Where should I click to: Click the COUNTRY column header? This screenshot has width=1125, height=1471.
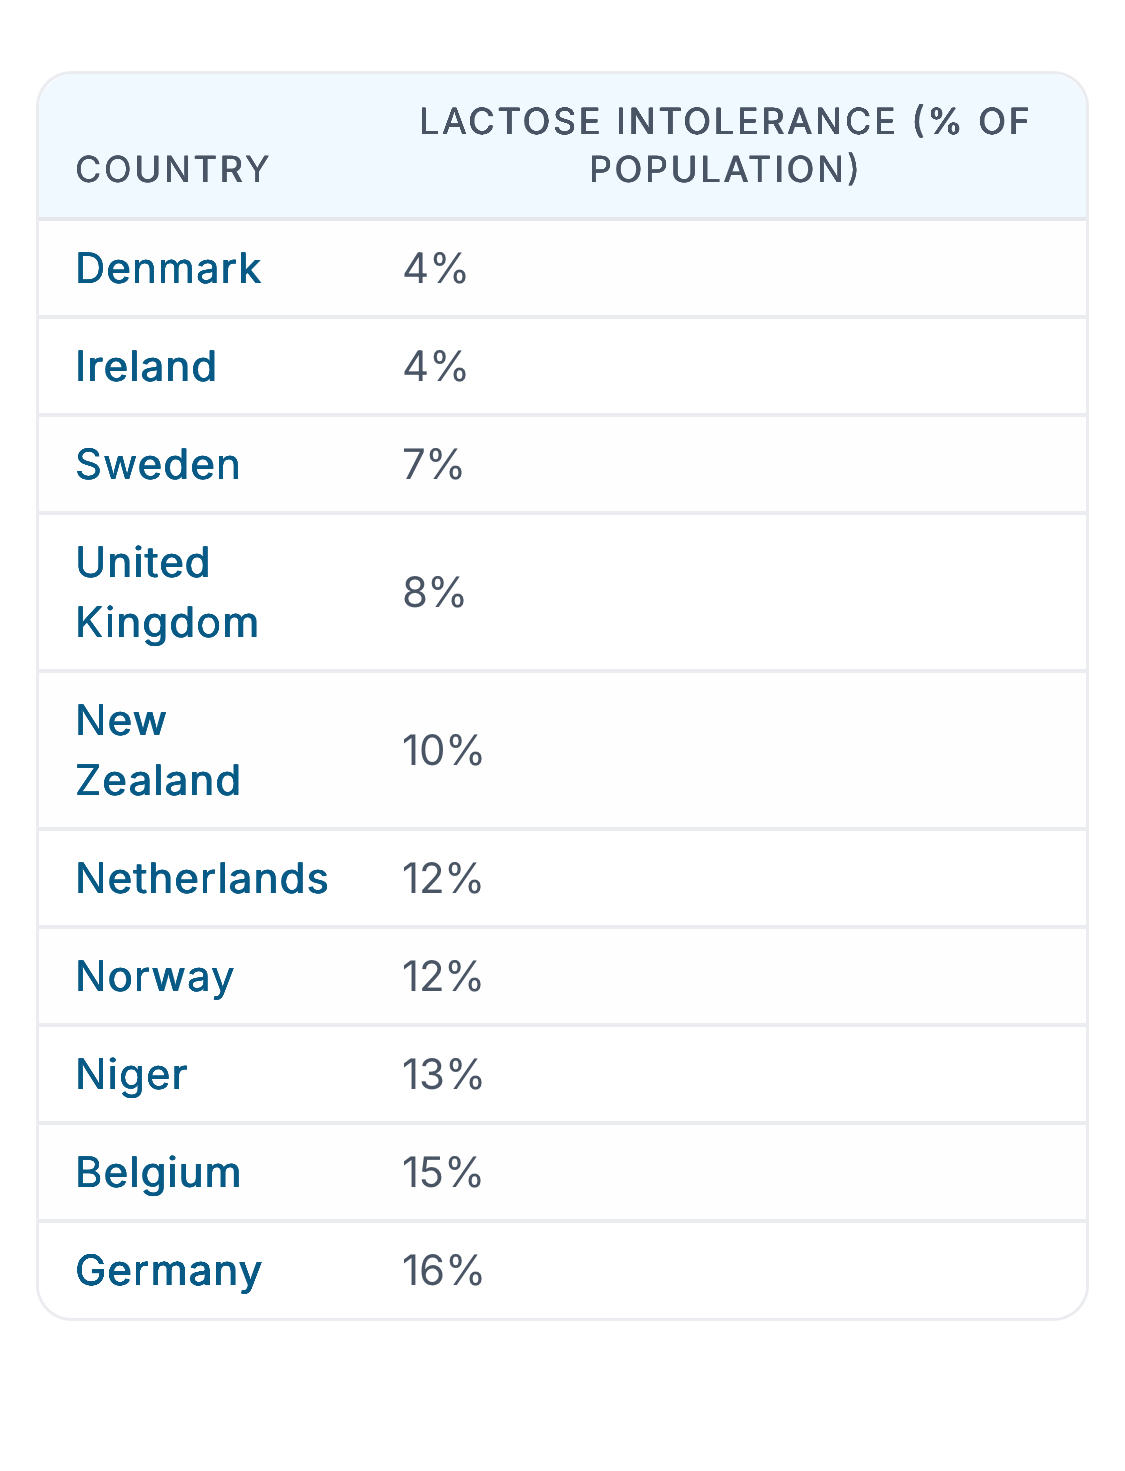tap(173, 170)
